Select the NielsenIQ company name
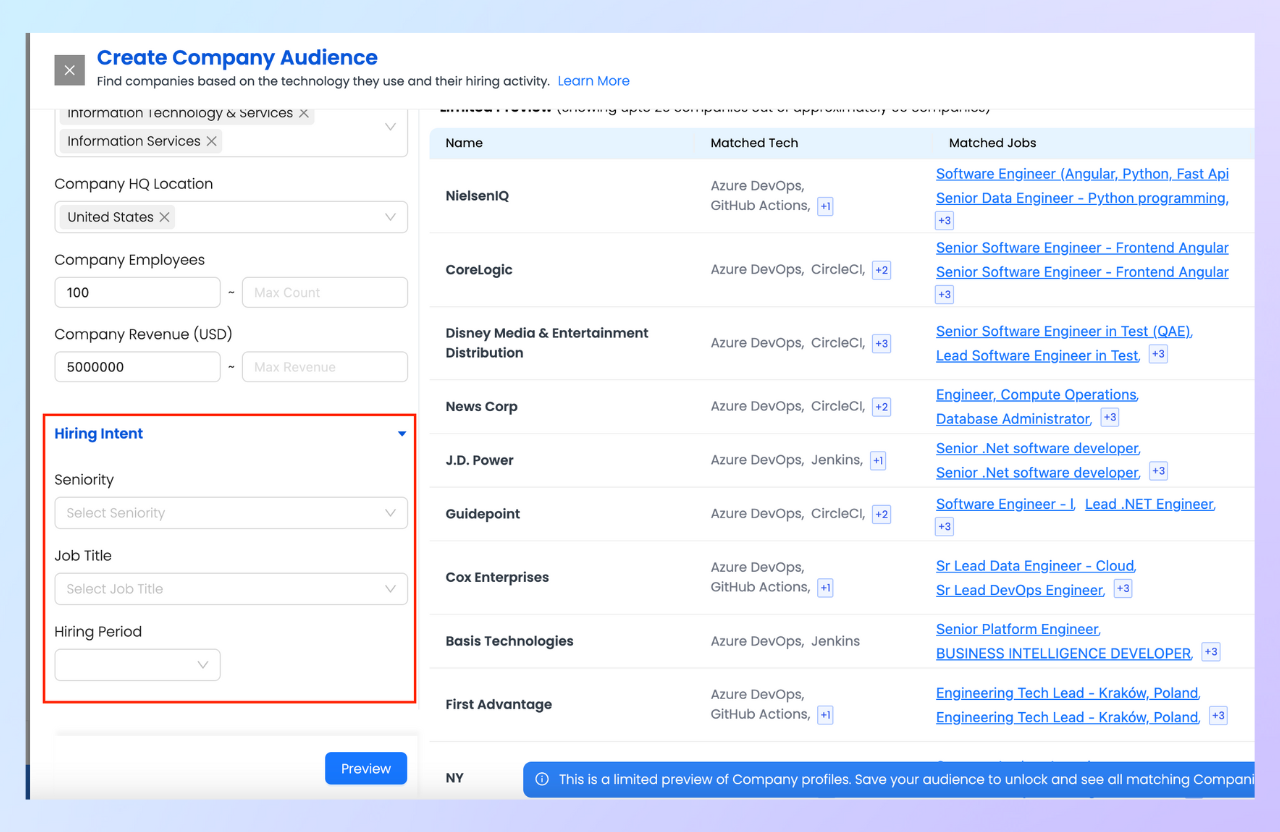 [477, 196]
